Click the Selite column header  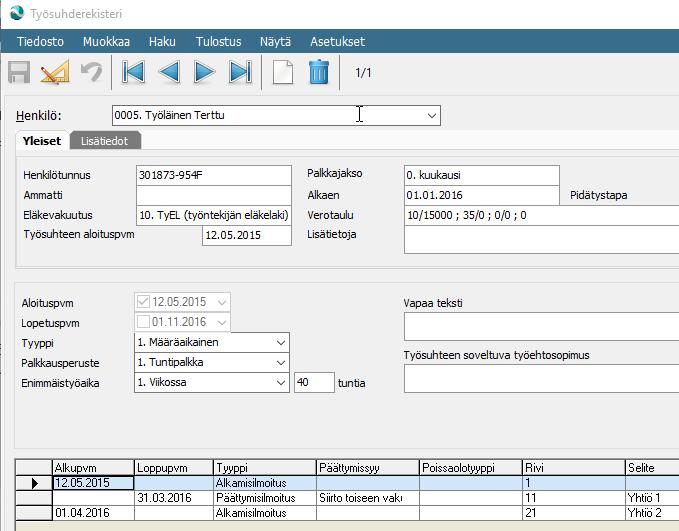652,468
